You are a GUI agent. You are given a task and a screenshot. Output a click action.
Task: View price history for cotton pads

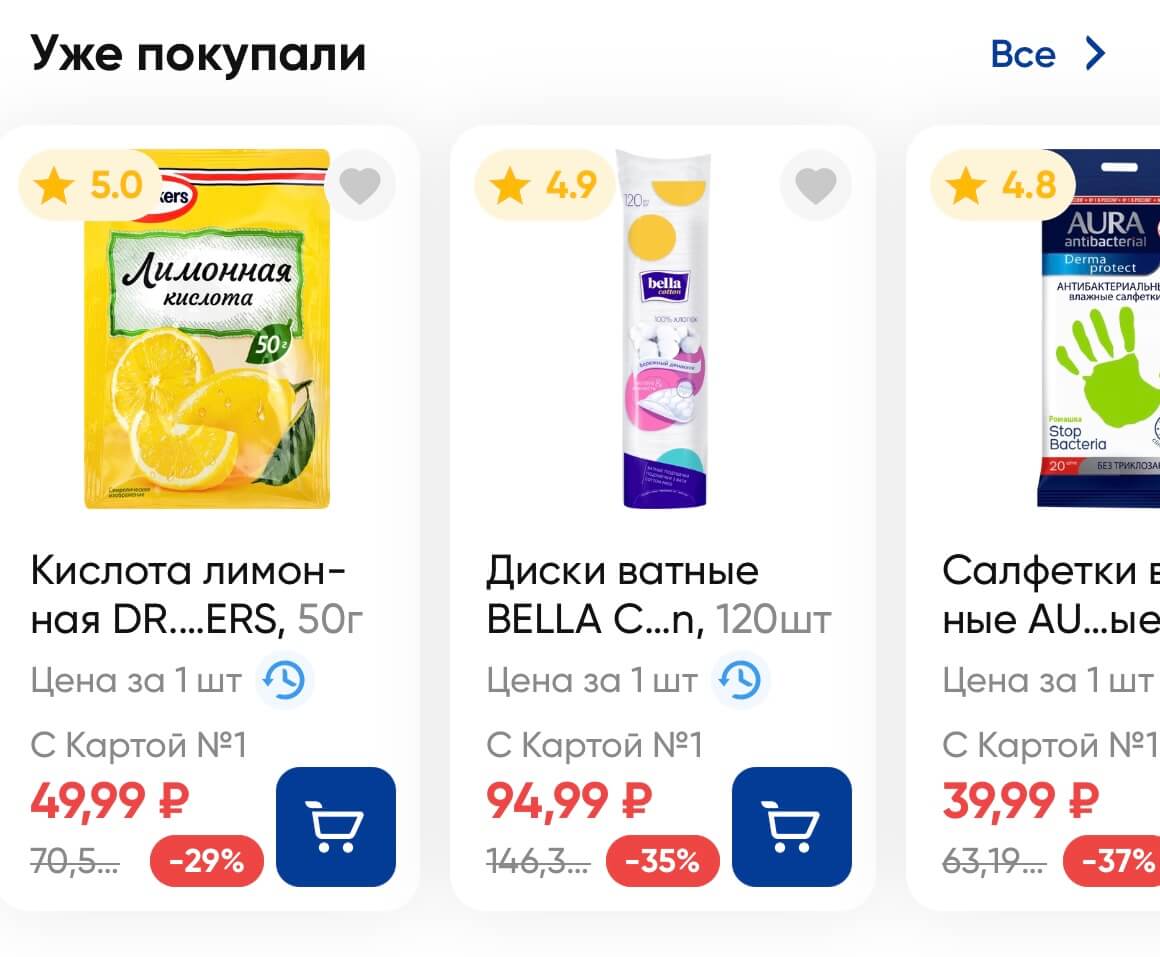pos(741,681)
